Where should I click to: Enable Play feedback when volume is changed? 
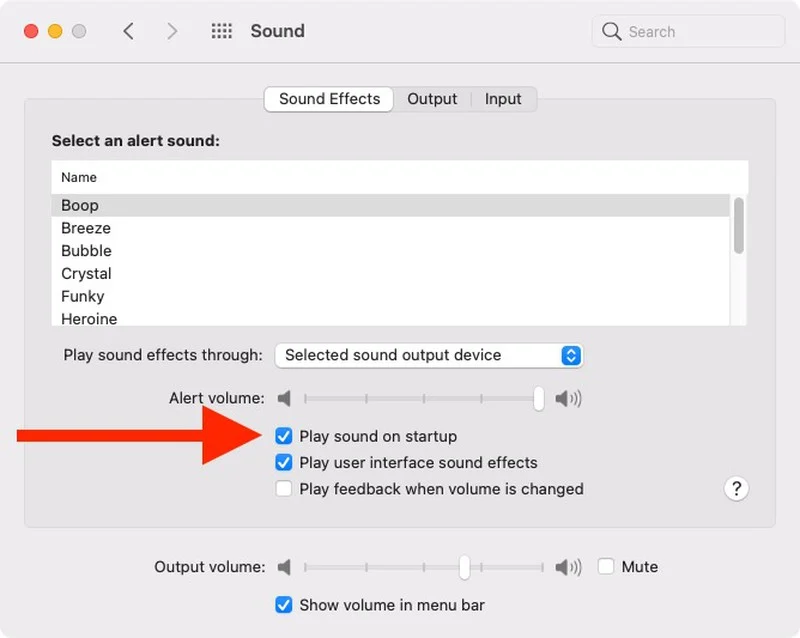point(284,489)
